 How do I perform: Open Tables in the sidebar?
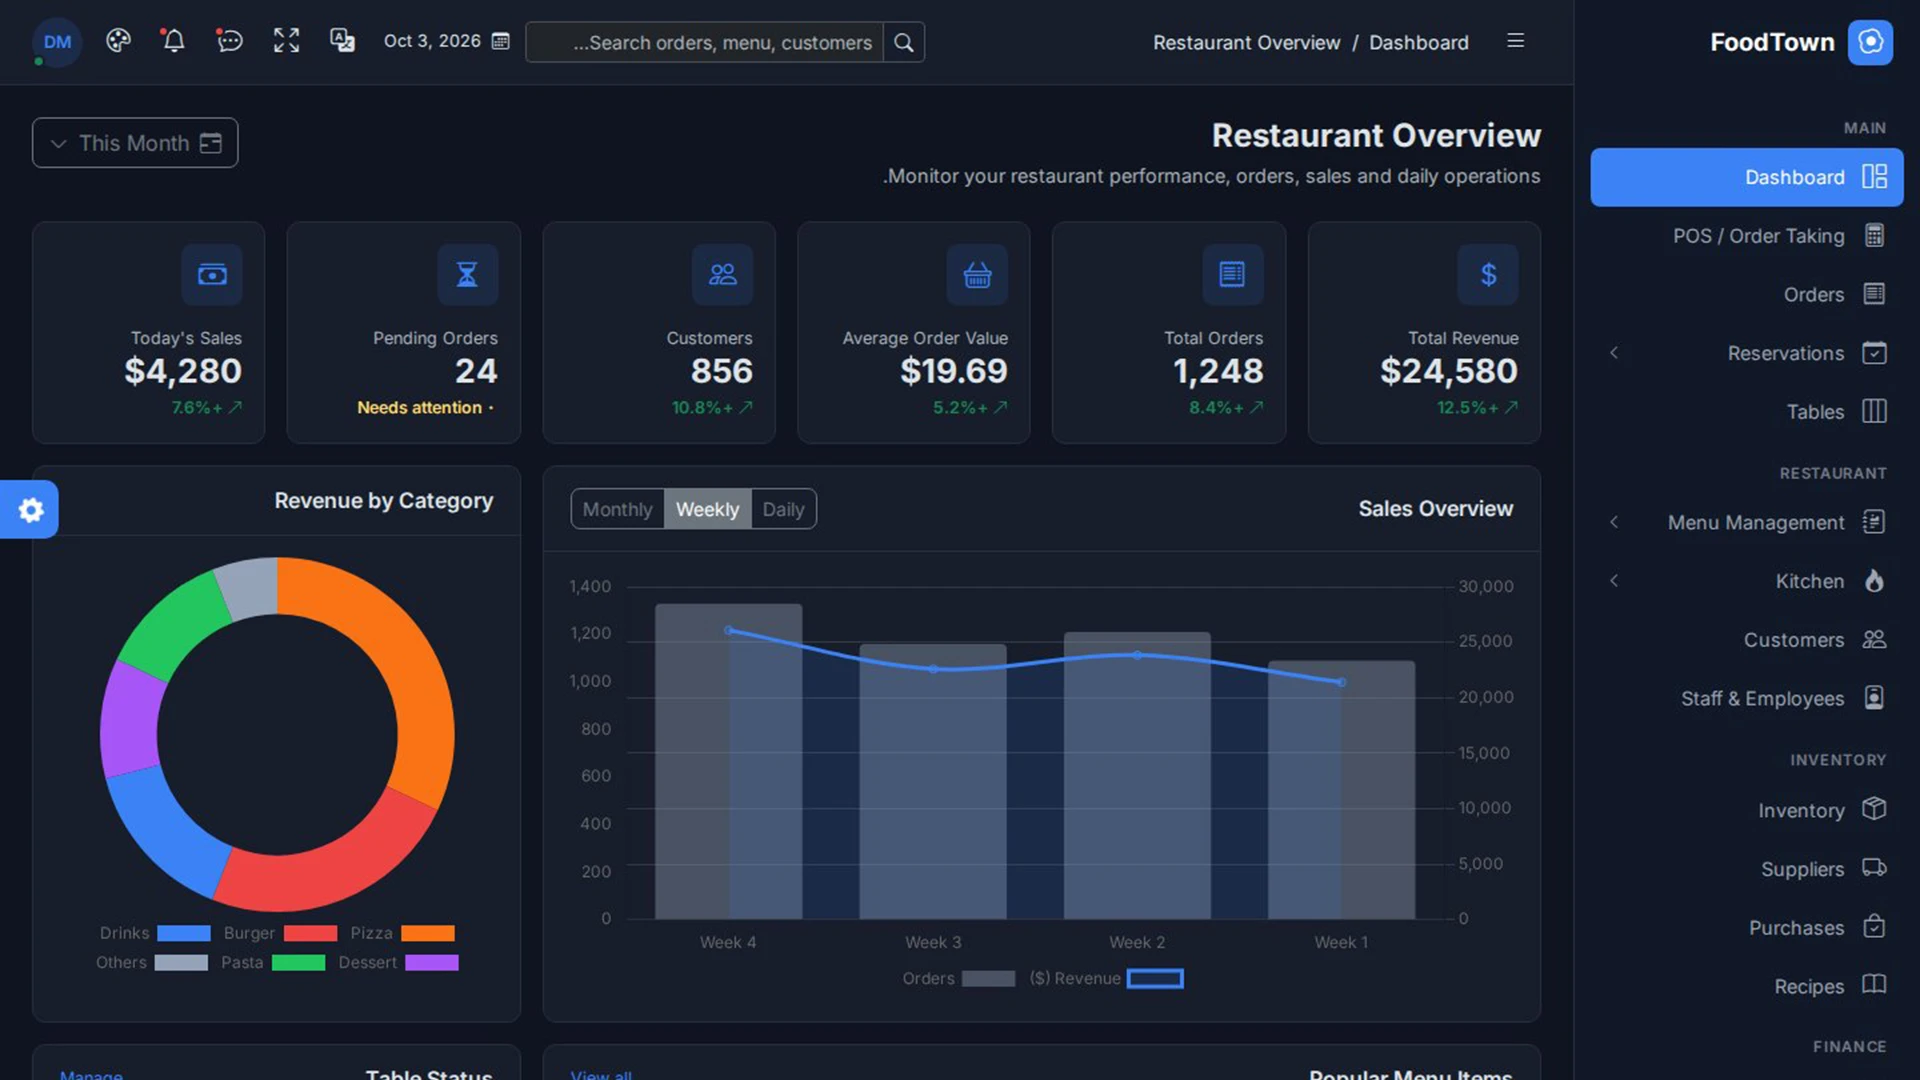click(1746, 411)
